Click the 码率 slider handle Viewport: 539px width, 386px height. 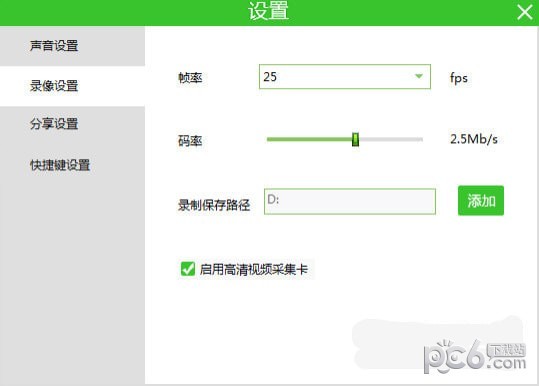355,139
